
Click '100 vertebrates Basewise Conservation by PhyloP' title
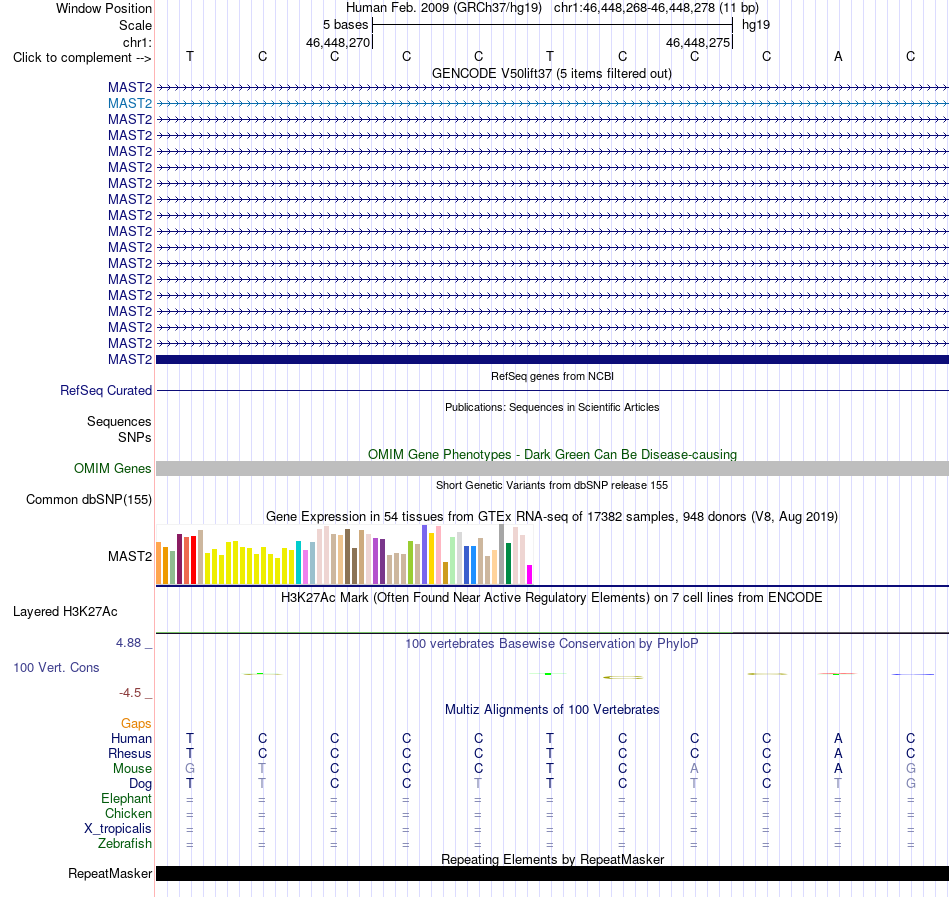coord(552,643)
